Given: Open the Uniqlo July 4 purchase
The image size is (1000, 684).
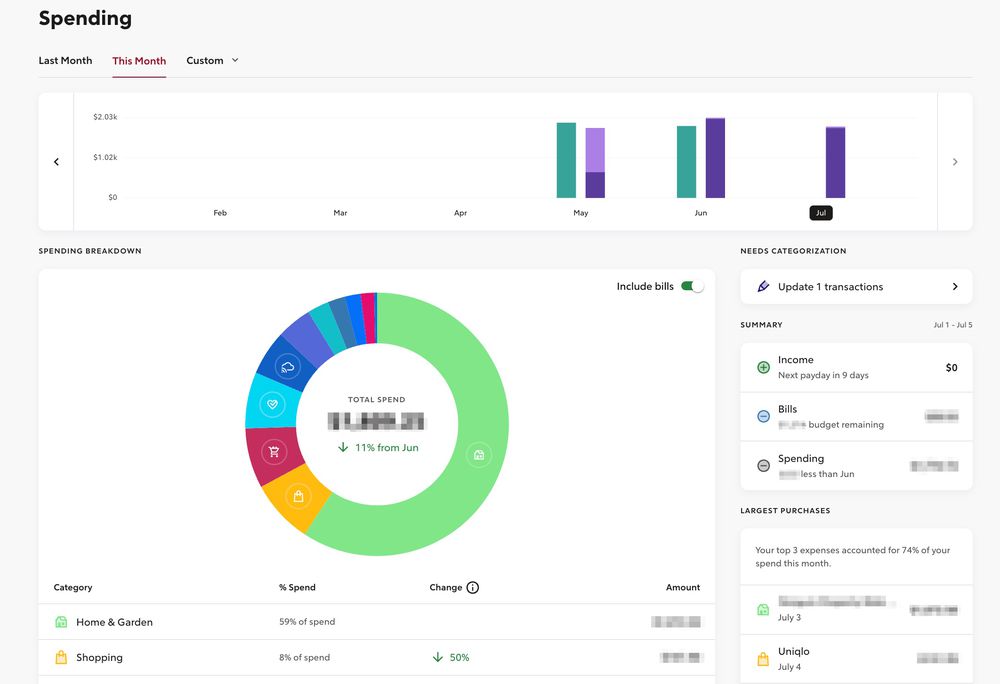Looking at the screenshot, I should (x=857, y=659).
